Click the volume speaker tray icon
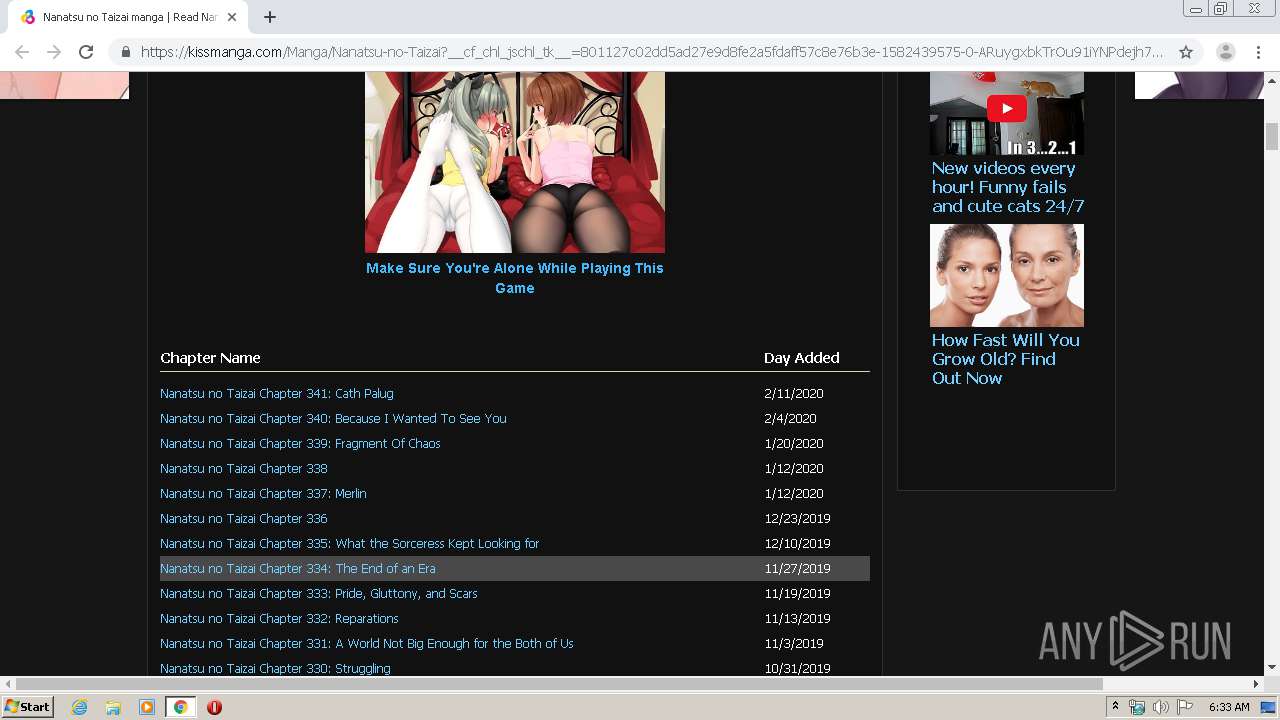 coord(1161,707)
